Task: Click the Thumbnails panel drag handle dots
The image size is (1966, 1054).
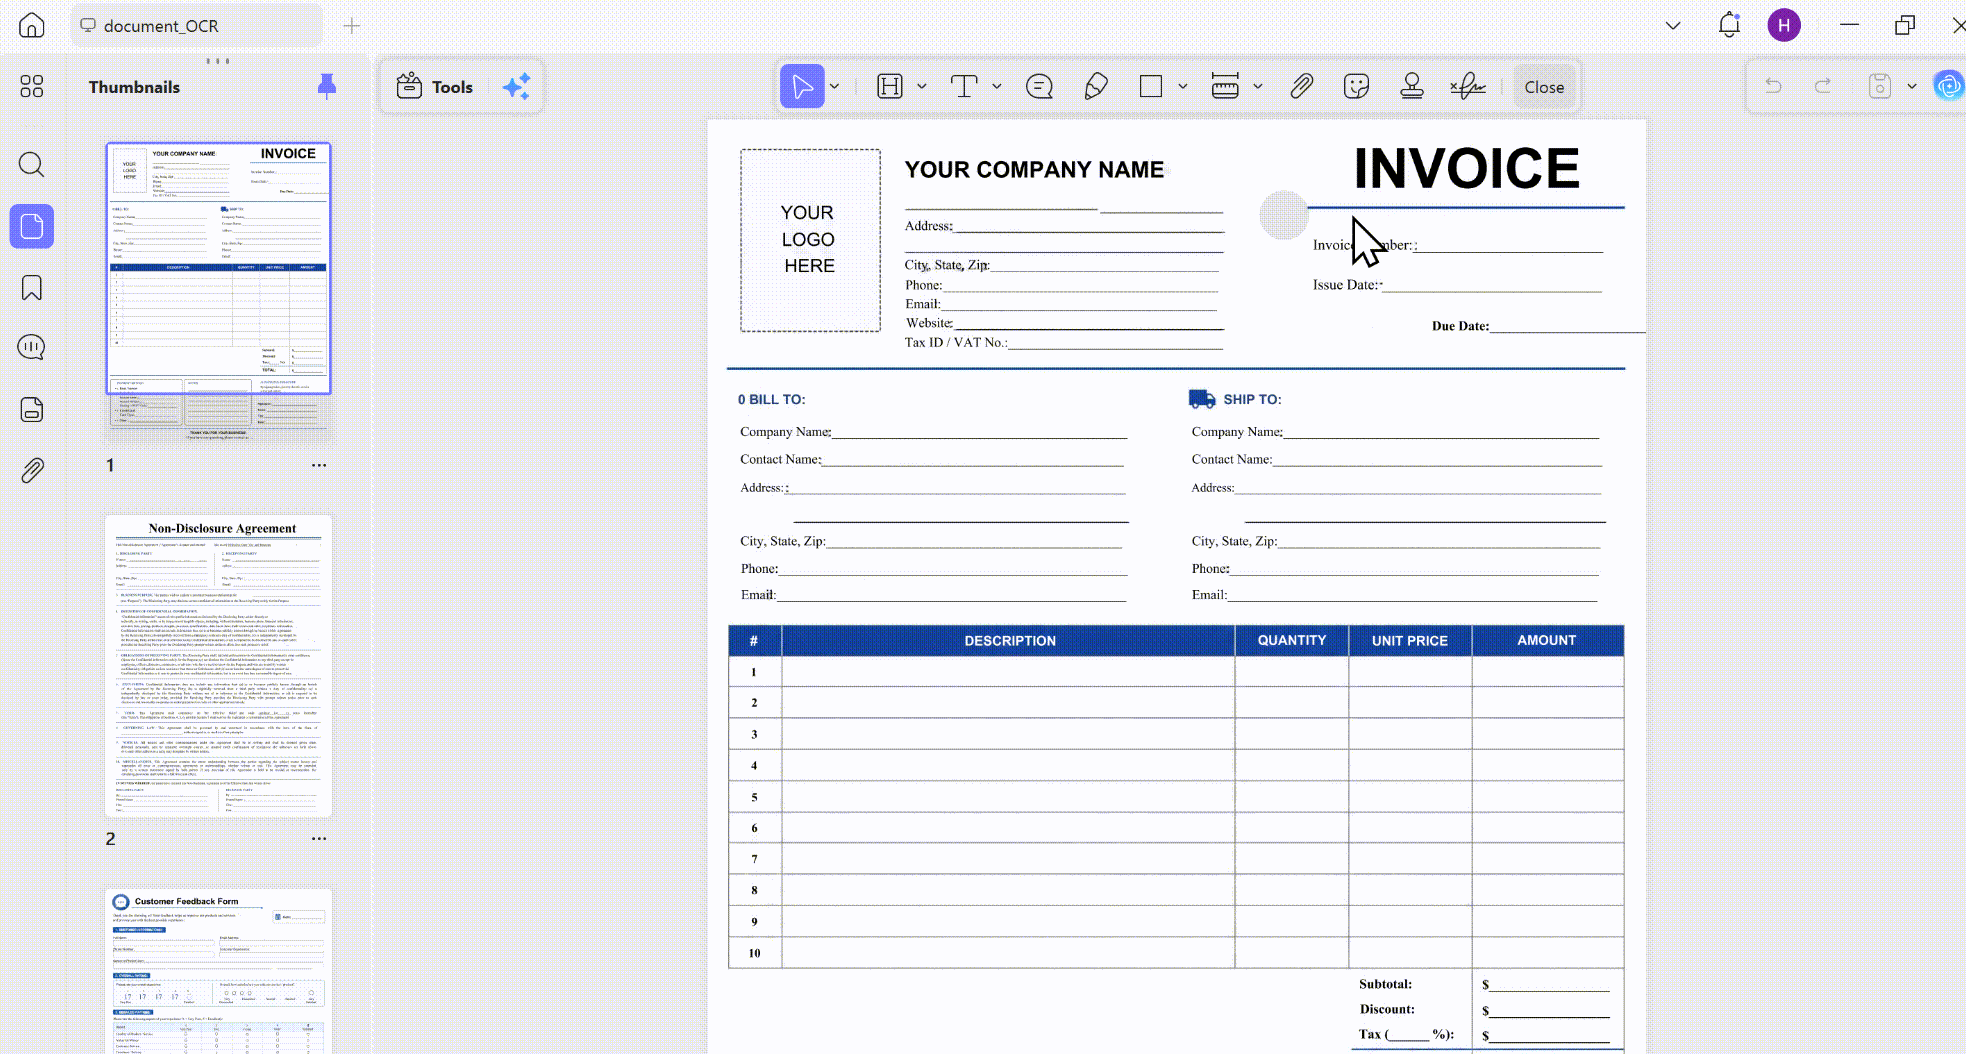Action: tap(218, 61)
